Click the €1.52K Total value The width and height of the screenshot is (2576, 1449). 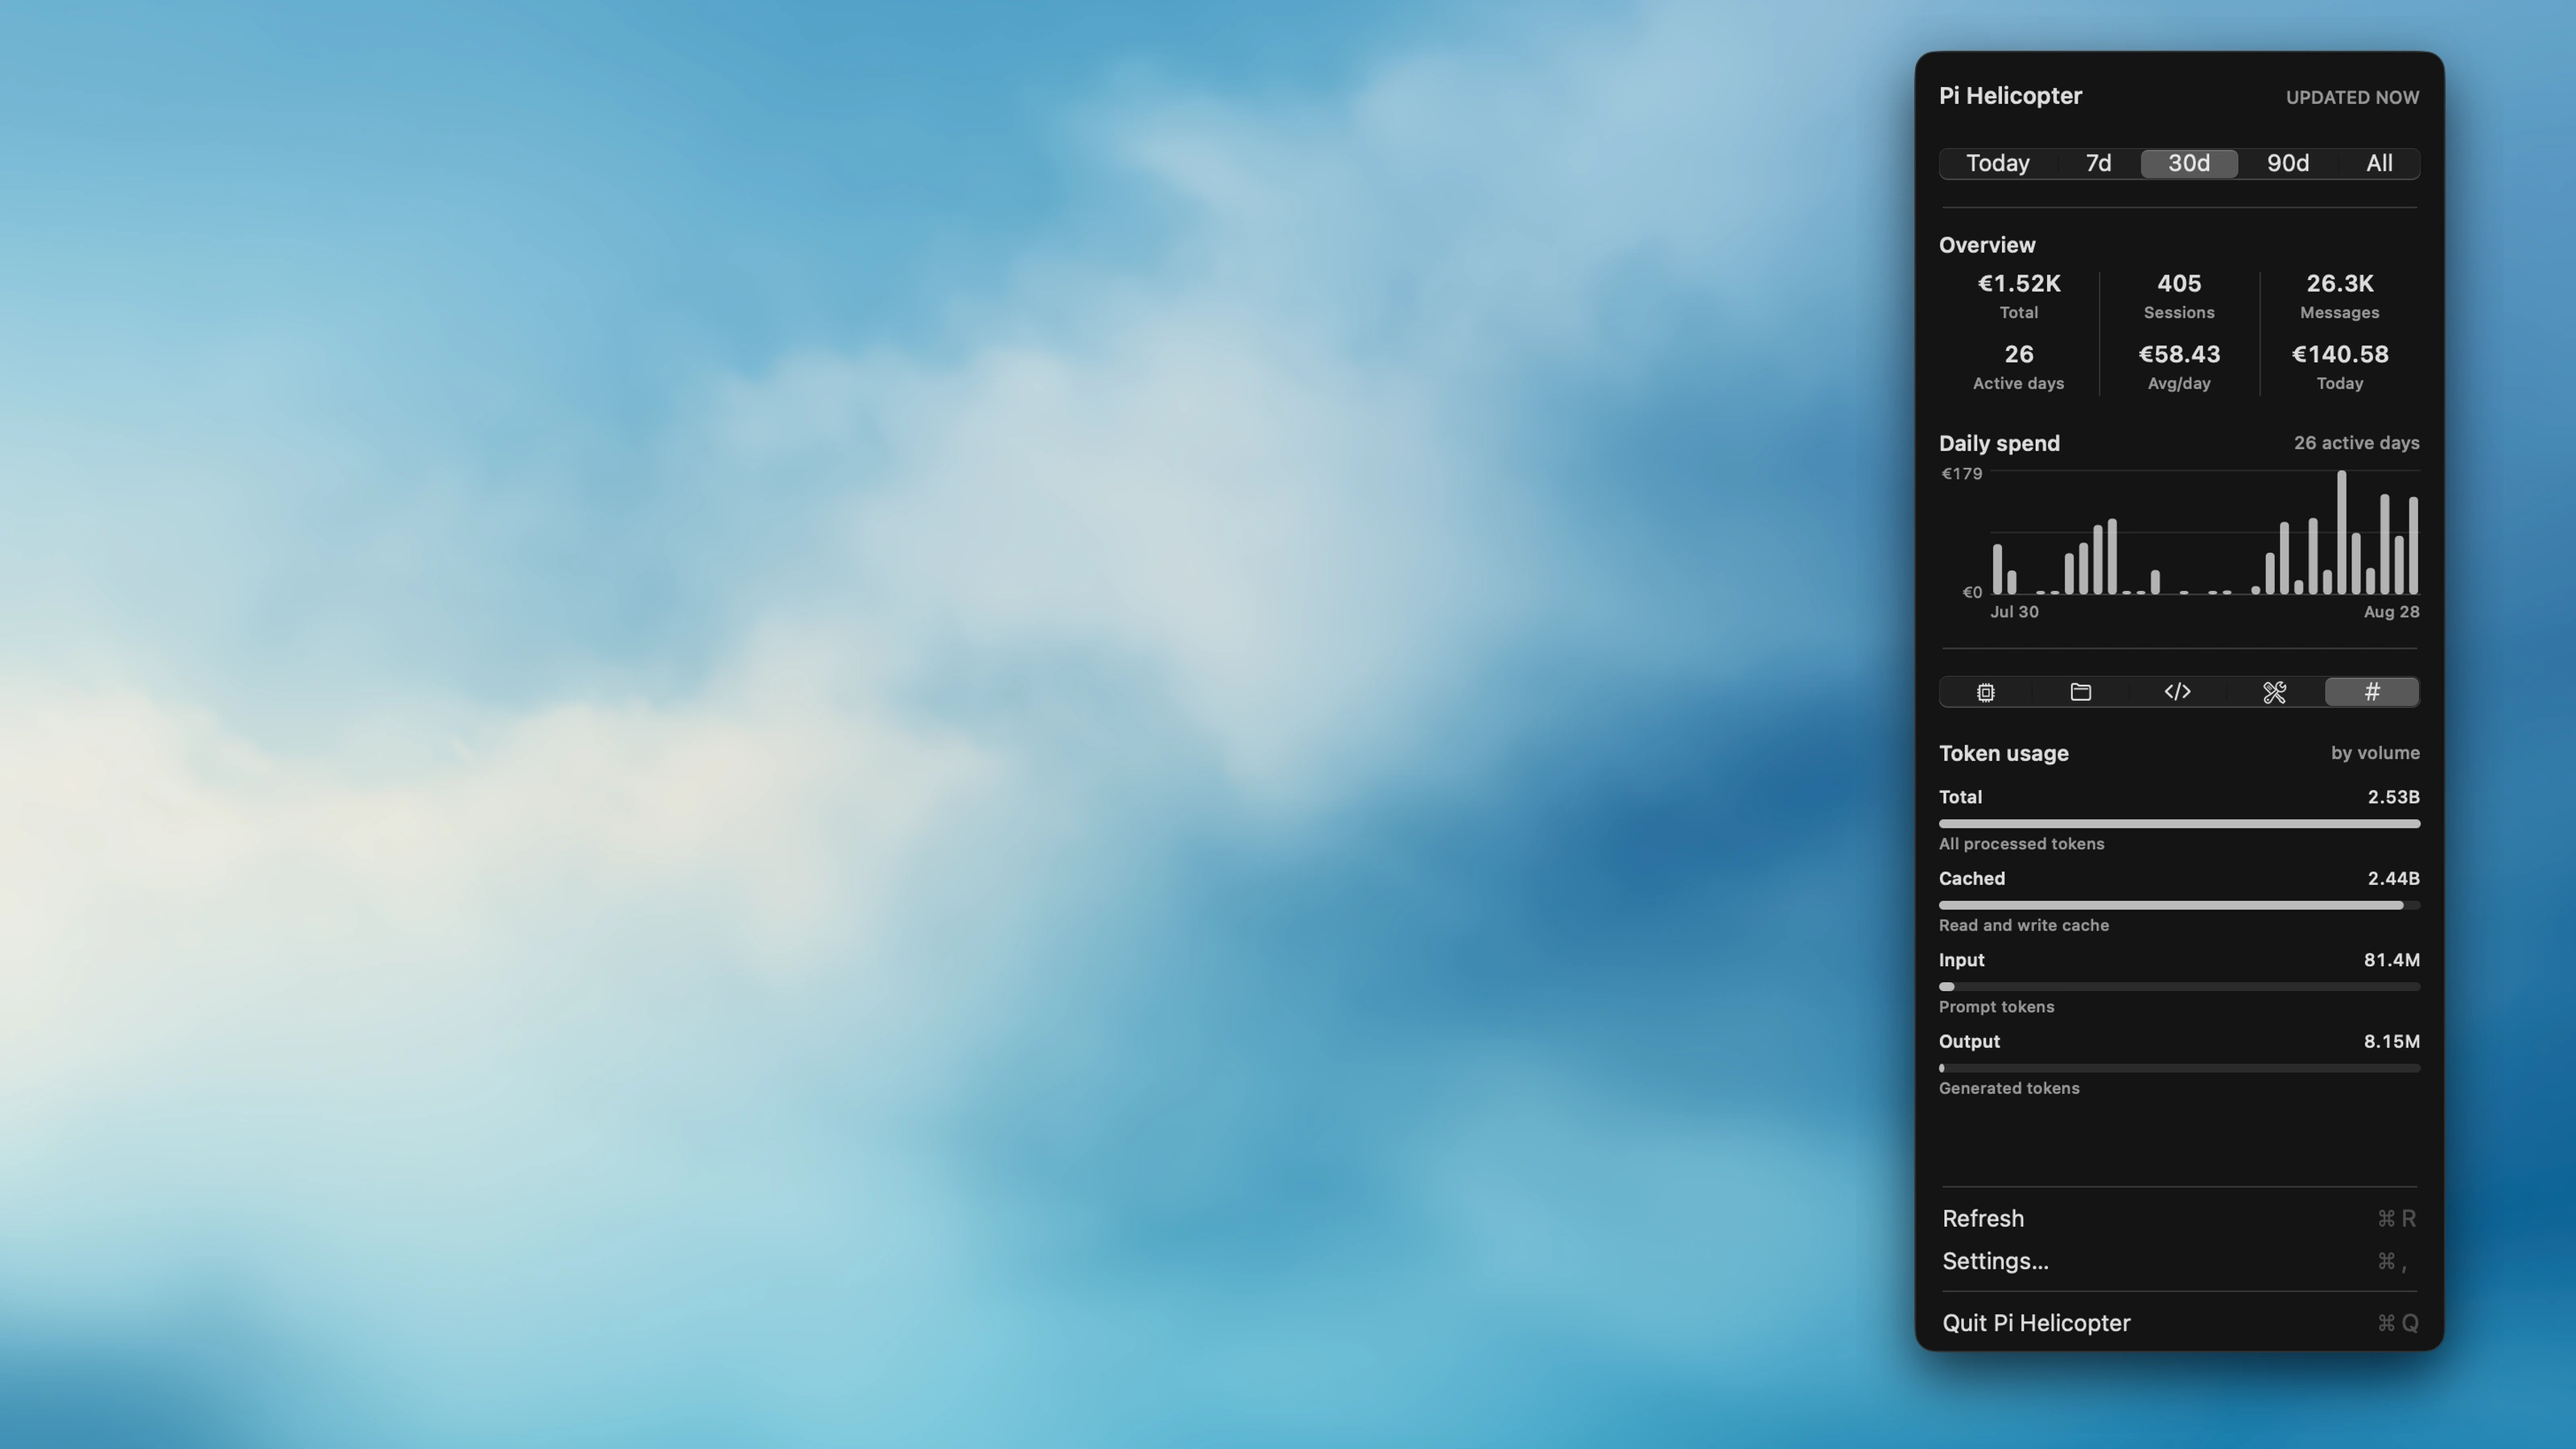[2019, 284]
